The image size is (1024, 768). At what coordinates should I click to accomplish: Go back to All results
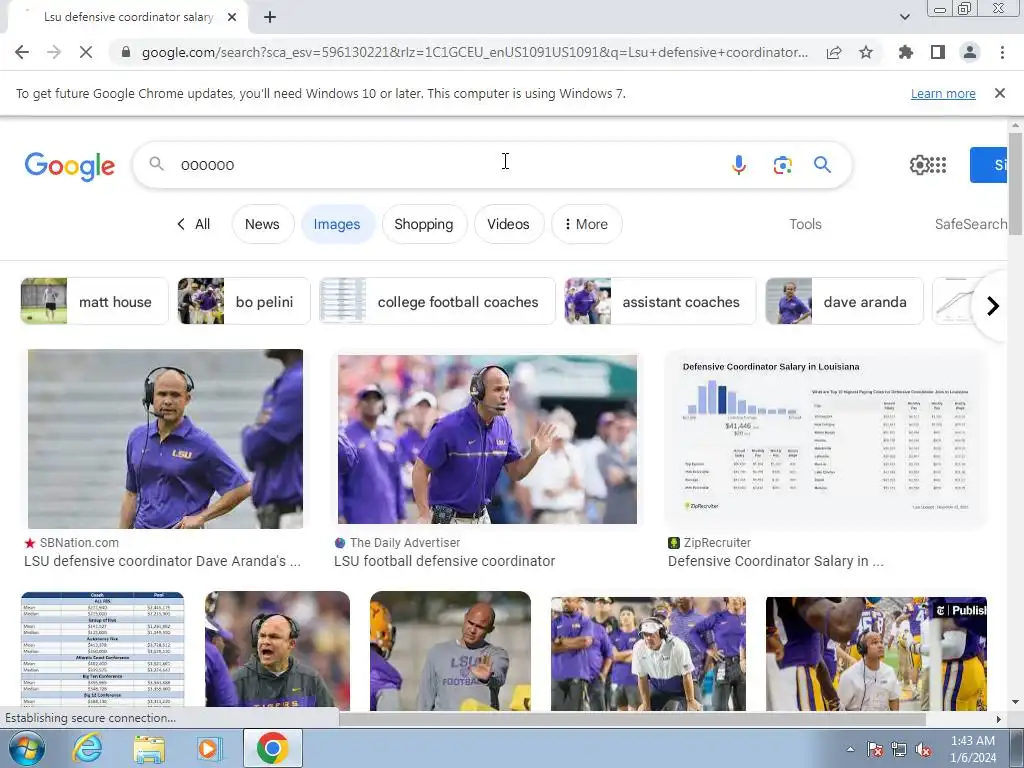193,224
